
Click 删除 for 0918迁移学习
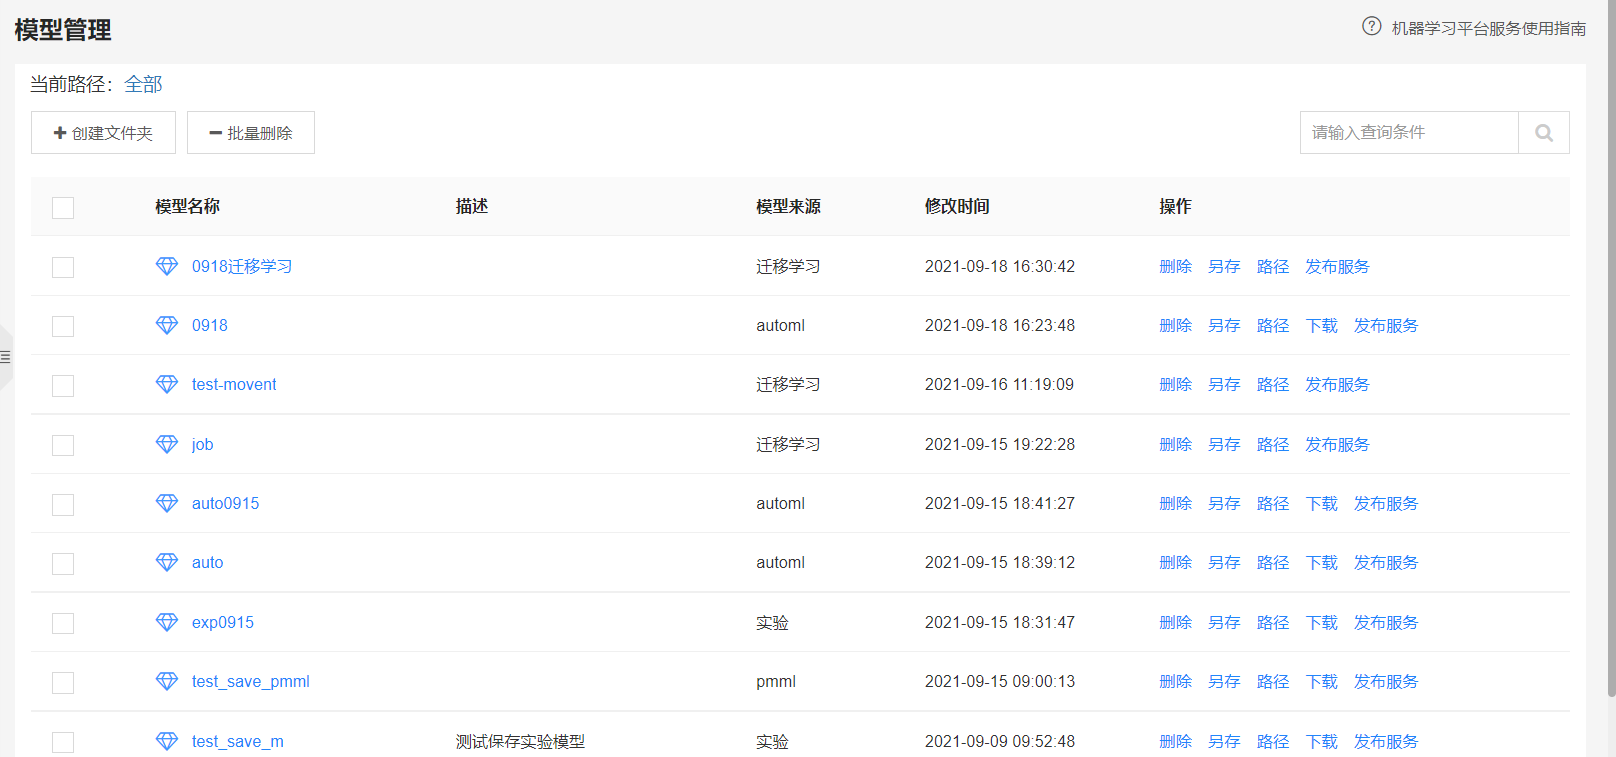[x=1176, y=266]
